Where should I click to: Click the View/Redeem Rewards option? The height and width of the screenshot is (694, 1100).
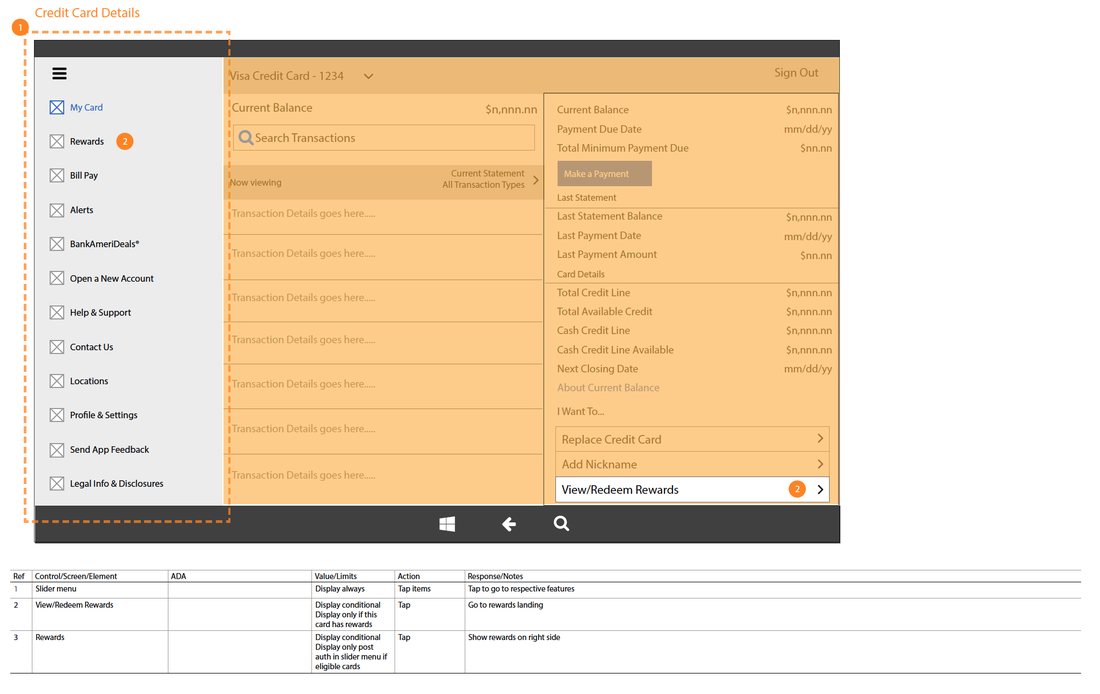(x=692, y=490)
